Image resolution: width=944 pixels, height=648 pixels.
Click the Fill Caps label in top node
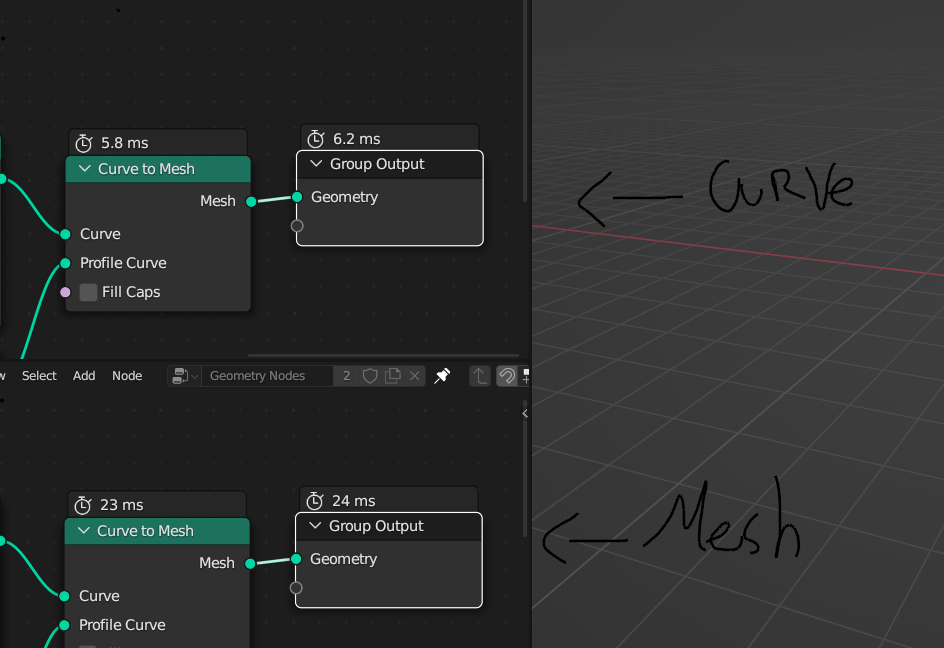tap(131, 292)
